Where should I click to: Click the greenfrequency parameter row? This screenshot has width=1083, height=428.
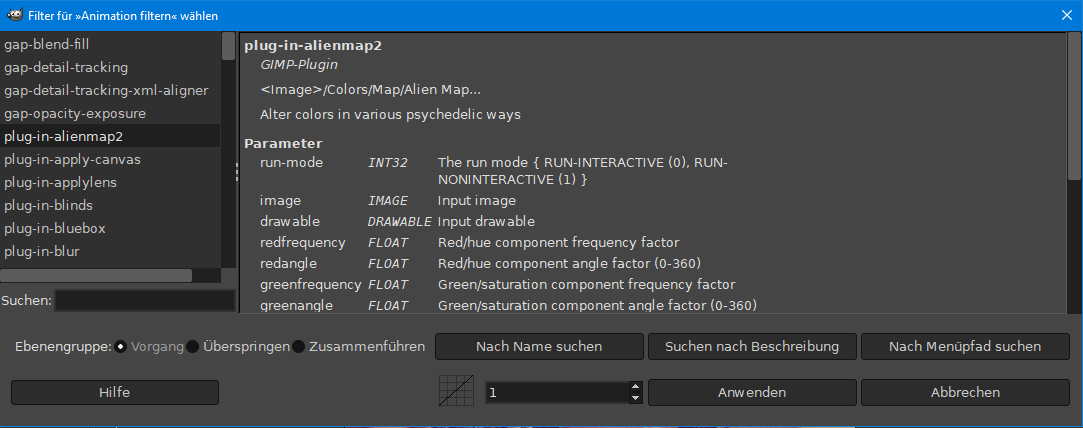coord(497,284)
